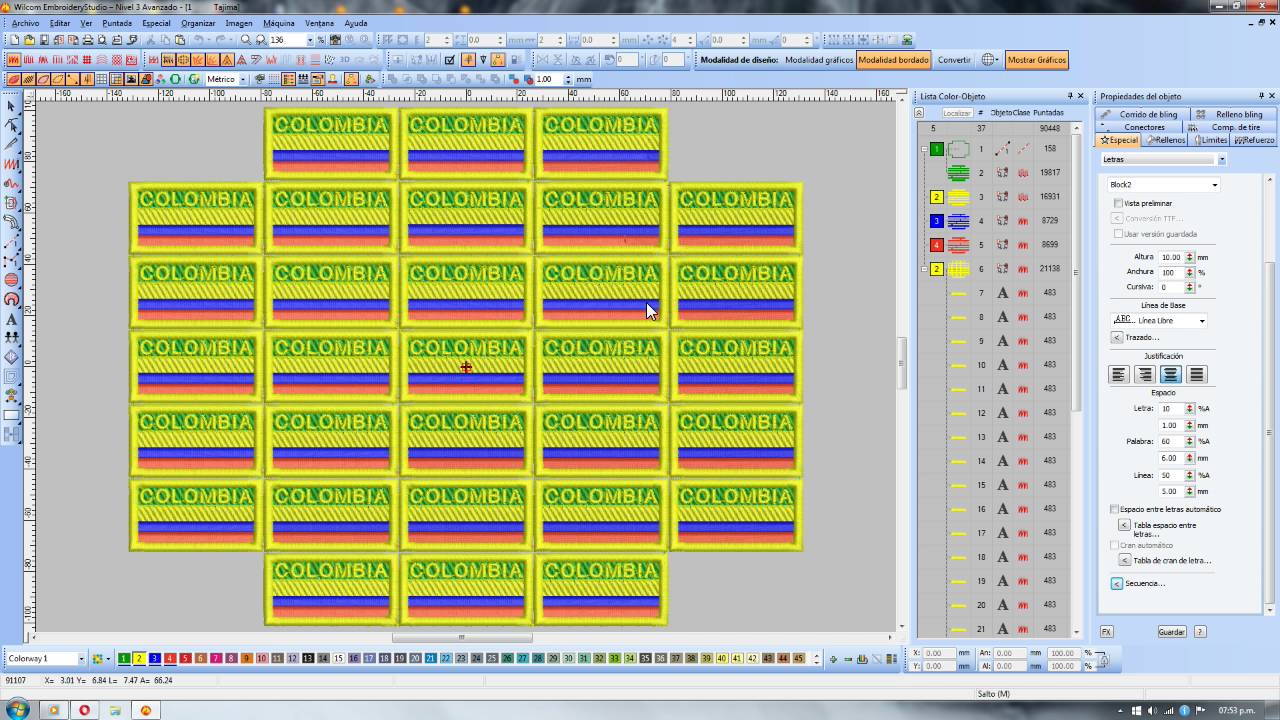Open the Línea Libre baseline dropdown

(1202, 321)
